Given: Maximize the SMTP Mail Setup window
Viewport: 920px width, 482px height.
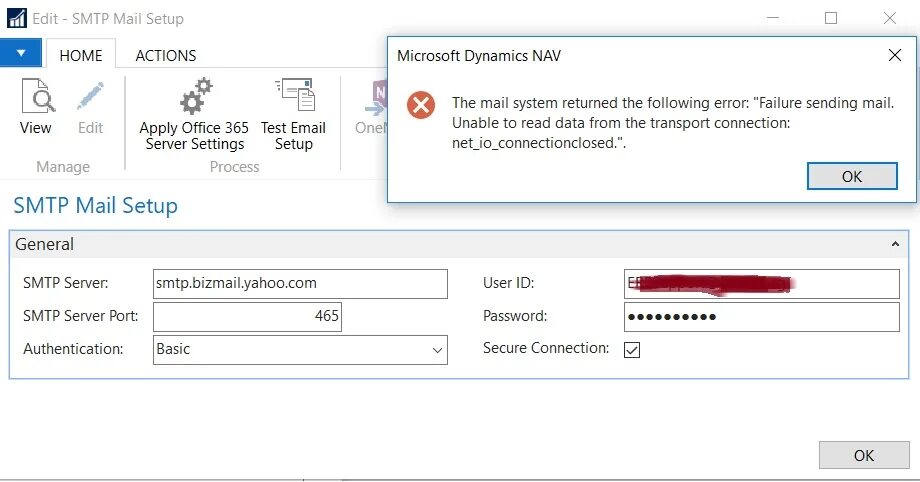Looking at the screenshot, I should (831, 18).
